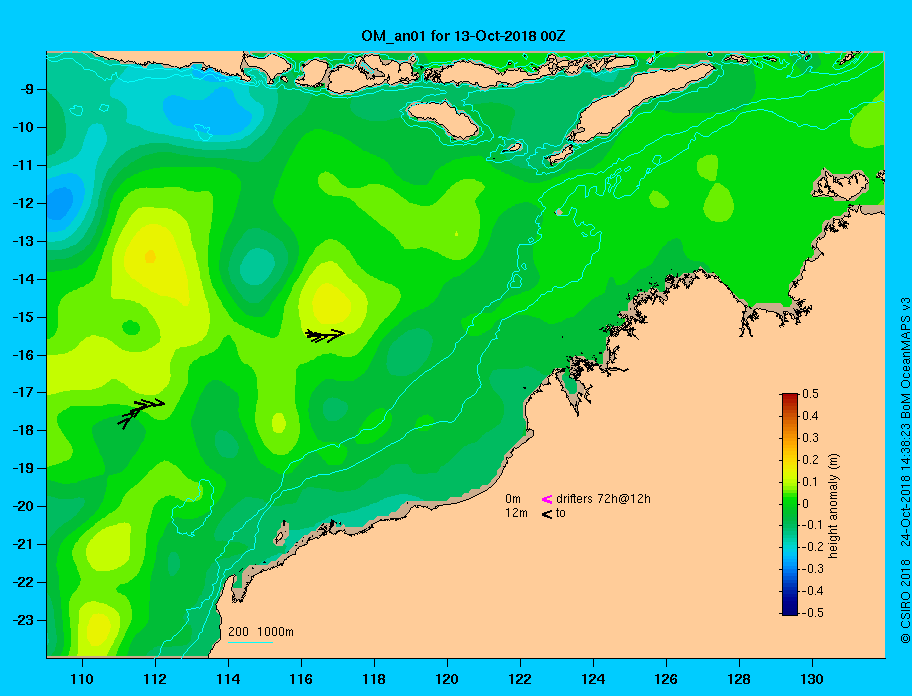Click the longitude axis label '110'
The image size is (912, 696).
coord(82,679)
